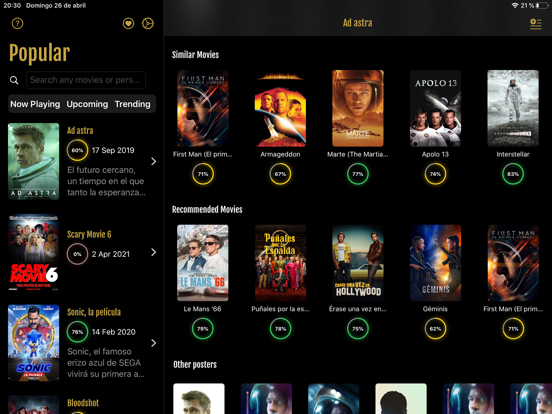552x414 pixels.
Task: Tap Ad astra 60% rating circle
Action: point(77,150)
